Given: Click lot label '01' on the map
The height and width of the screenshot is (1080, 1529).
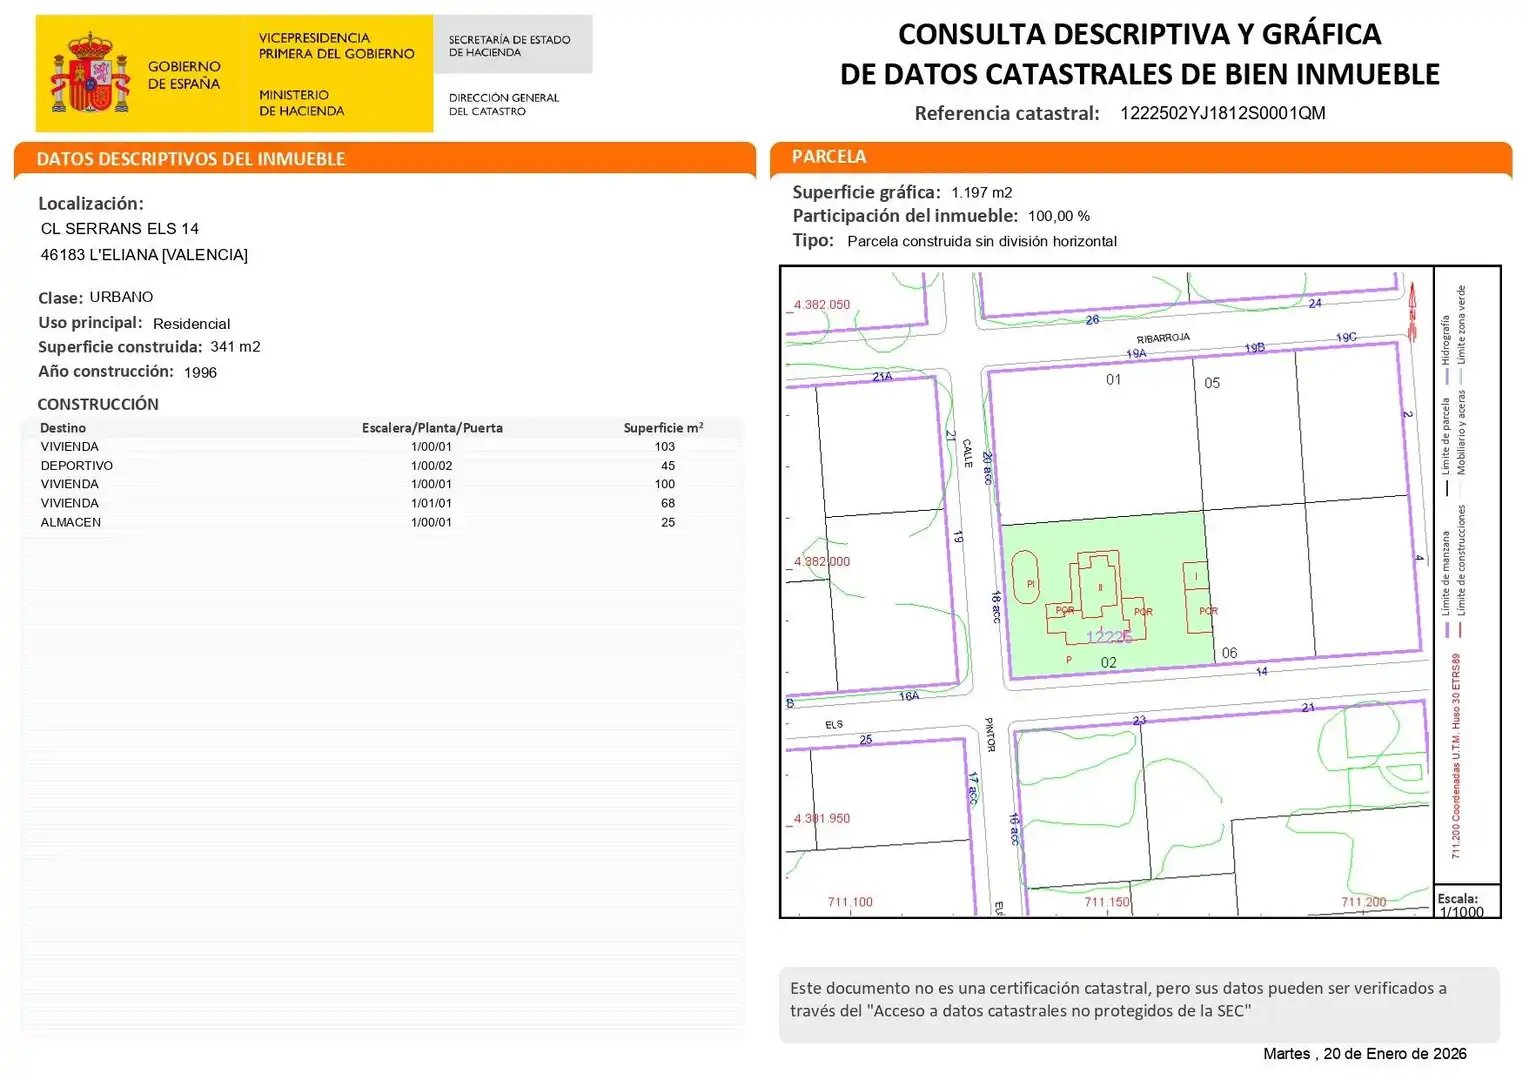Looking at the screenshot, I should pos(1114,380).
